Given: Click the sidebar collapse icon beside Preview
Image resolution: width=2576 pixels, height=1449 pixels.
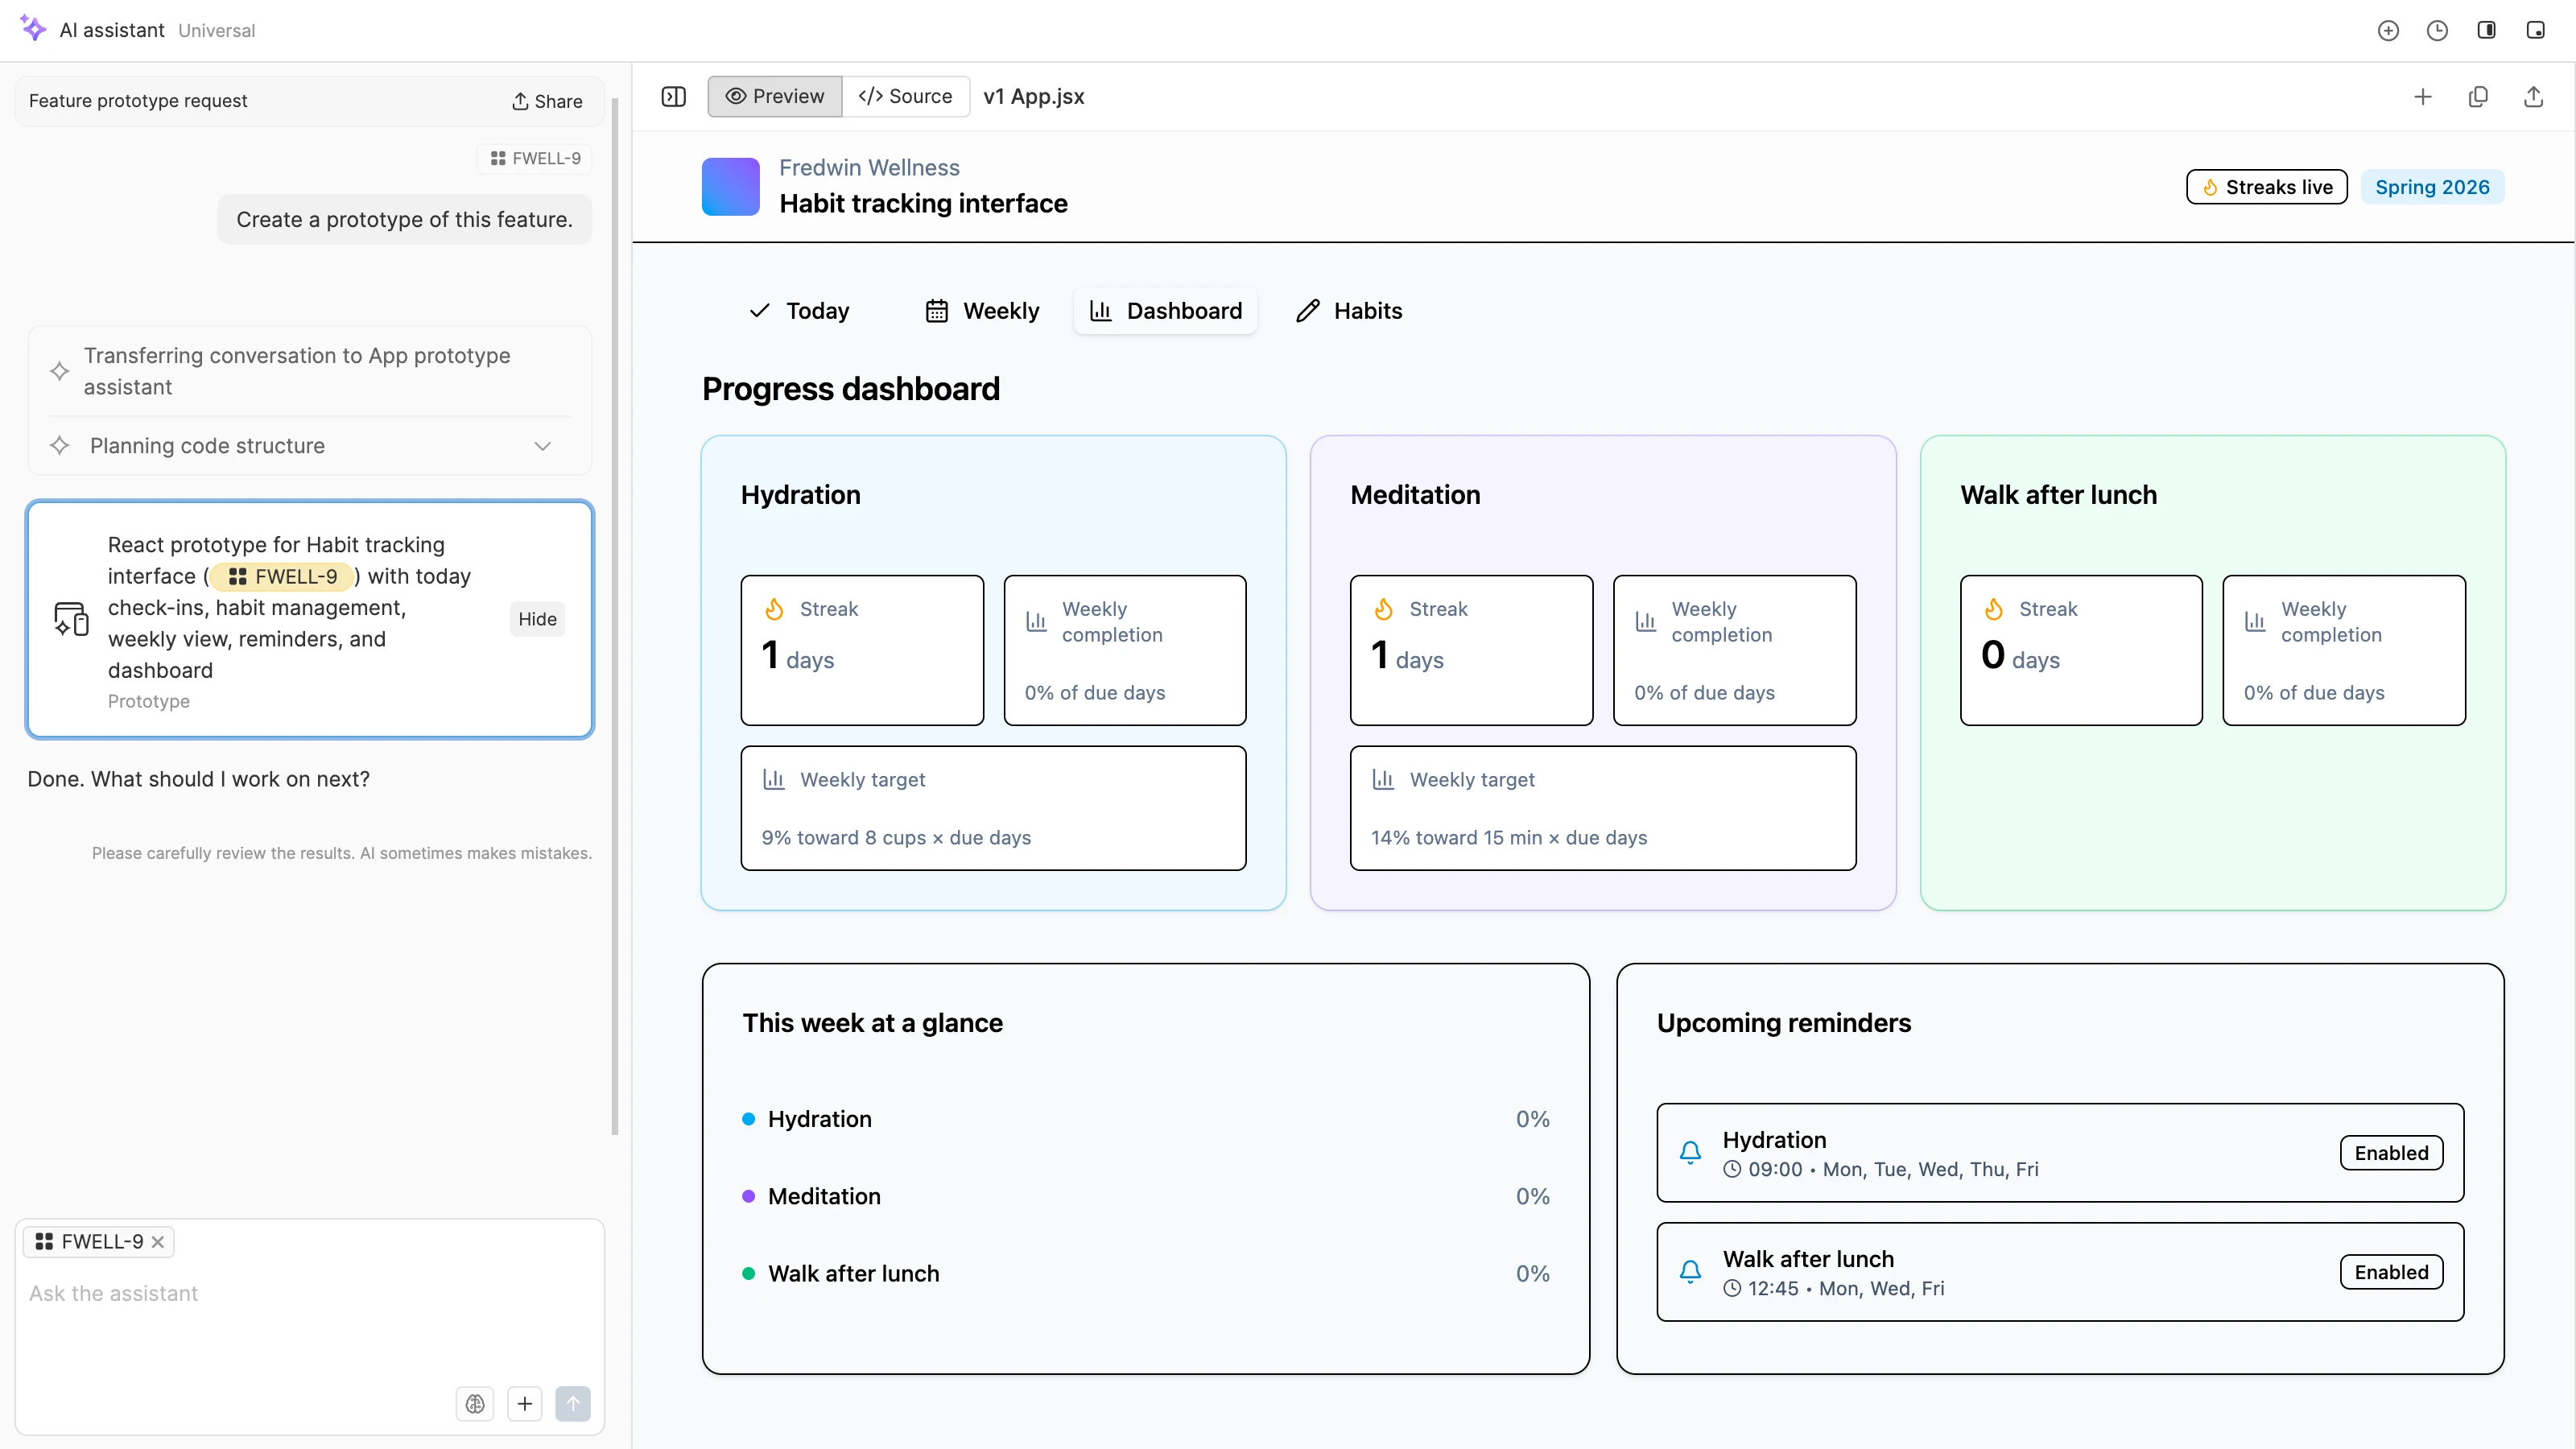Looking at the screenshot, I should click(x=674, y=96).
